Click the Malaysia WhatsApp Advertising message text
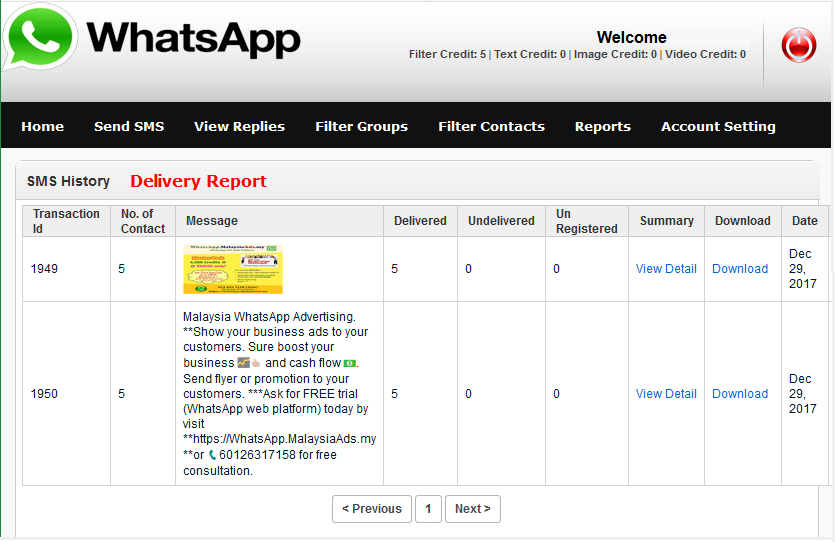The height and width of the screenshot is (542, 837). point(280,394)
